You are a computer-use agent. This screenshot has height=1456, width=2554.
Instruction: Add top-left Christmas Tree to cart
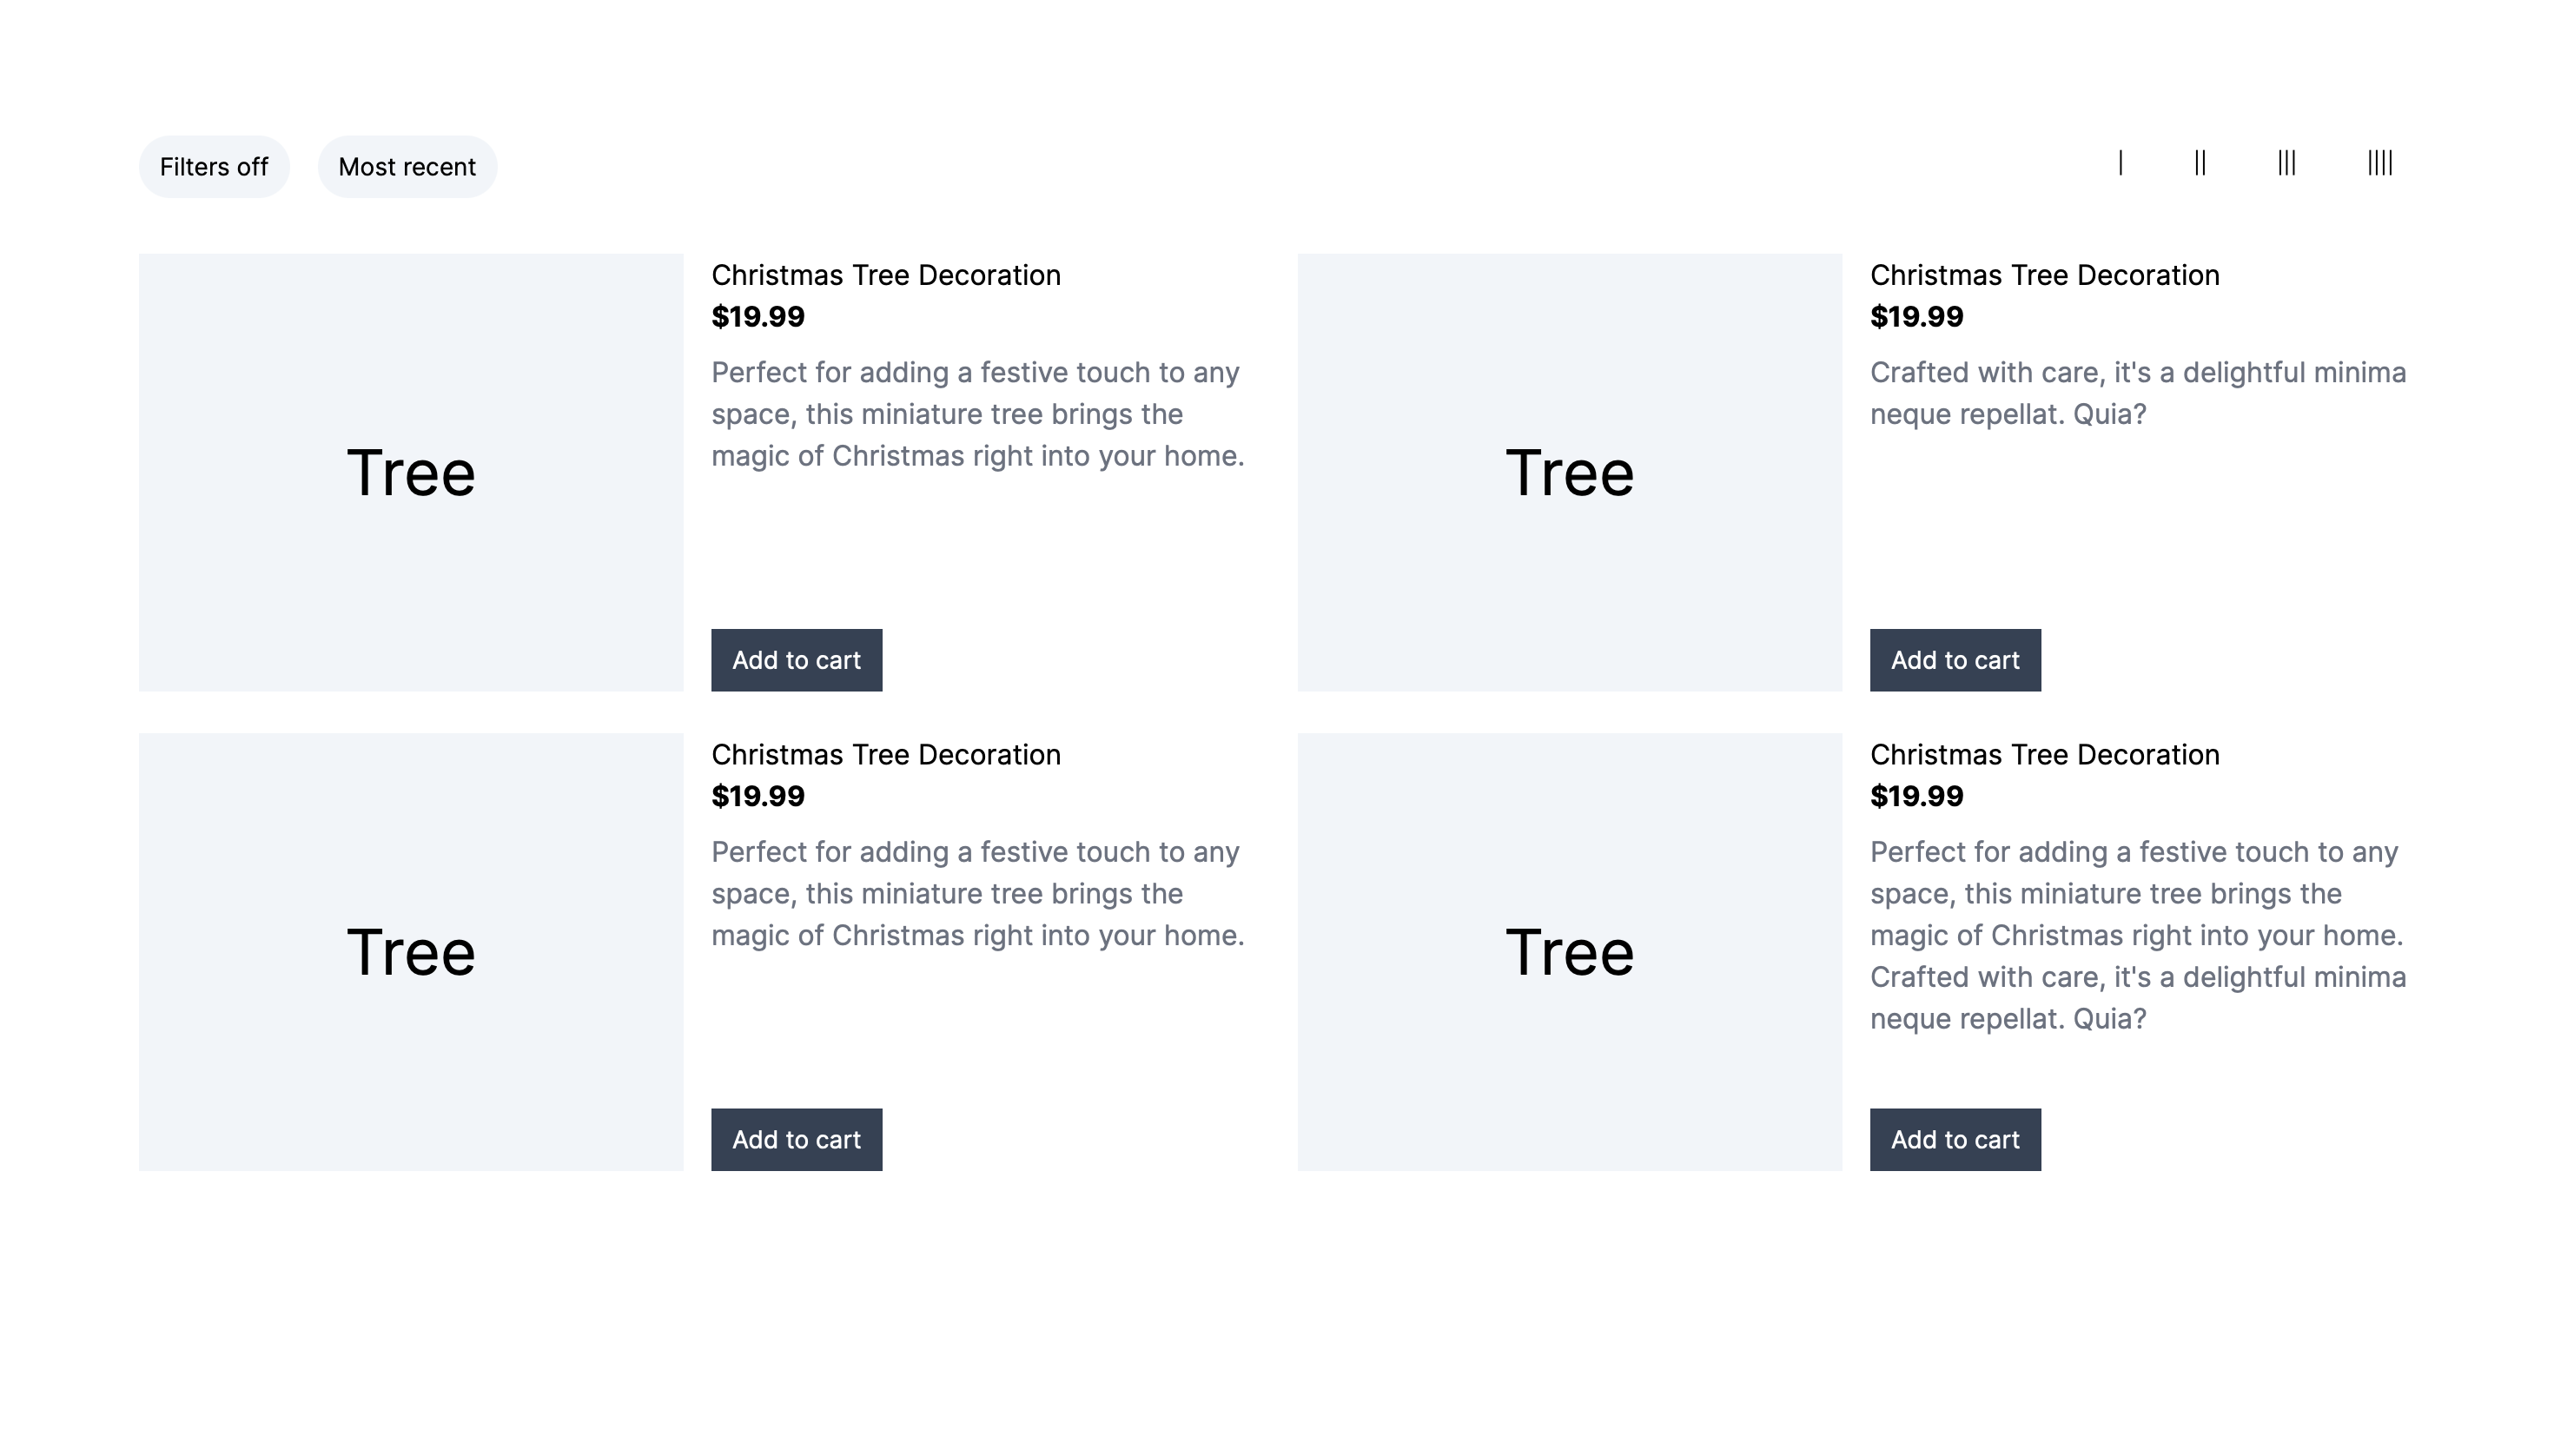[797, 661]
